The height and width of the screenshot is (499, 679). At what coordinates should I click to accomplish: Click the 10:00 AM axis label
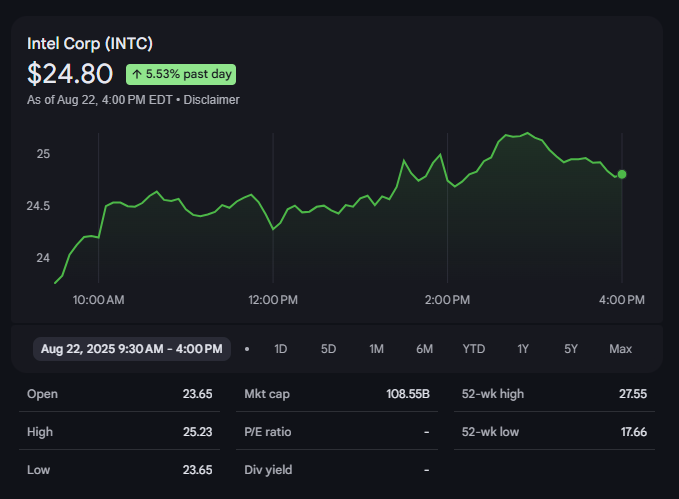click(98, 300)
